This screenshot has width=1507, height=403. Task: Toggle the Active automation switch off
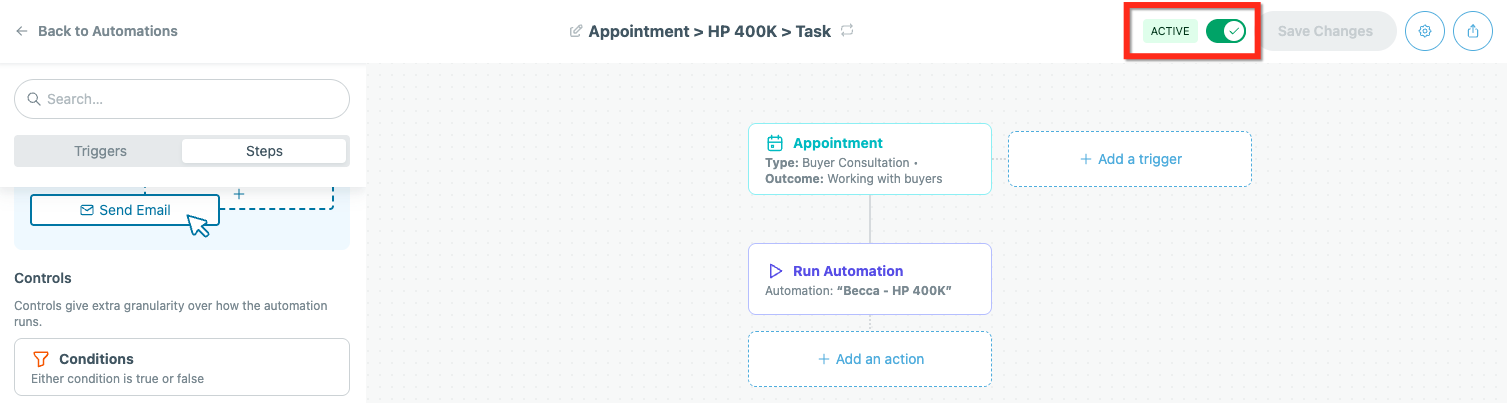tap(1225, 31)
